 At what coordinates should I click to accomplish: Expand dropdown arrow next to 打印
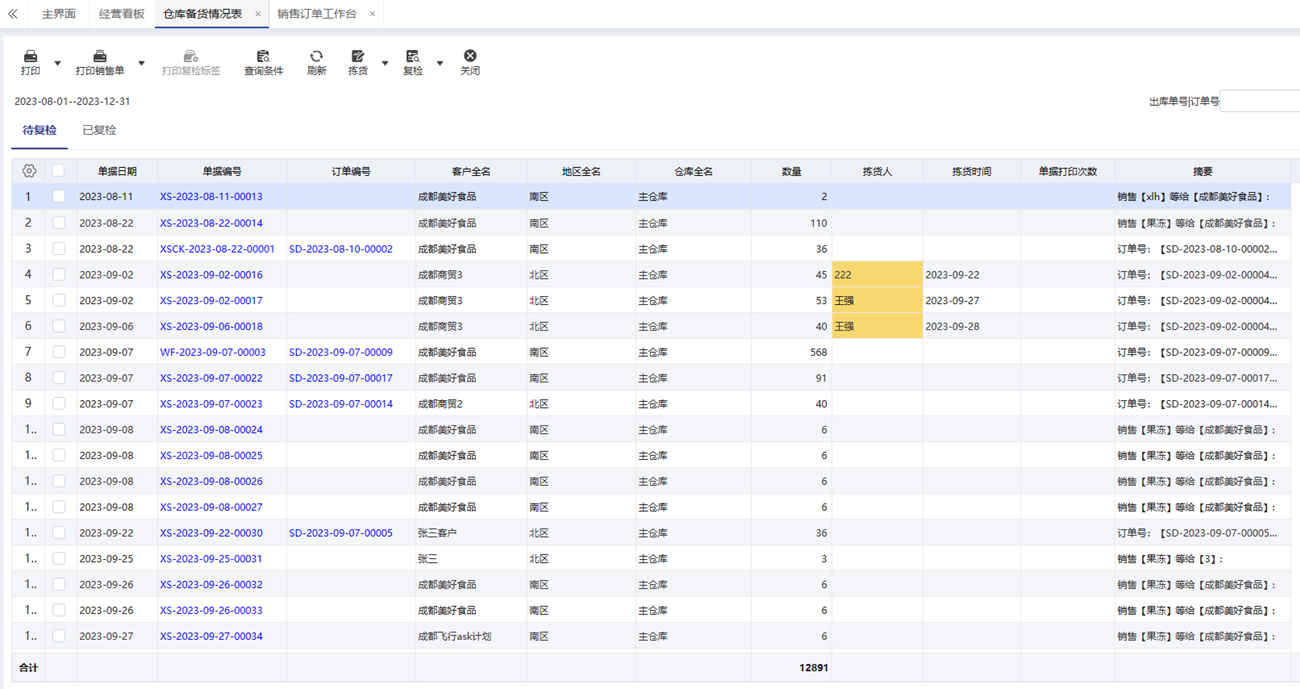point(57,64)
